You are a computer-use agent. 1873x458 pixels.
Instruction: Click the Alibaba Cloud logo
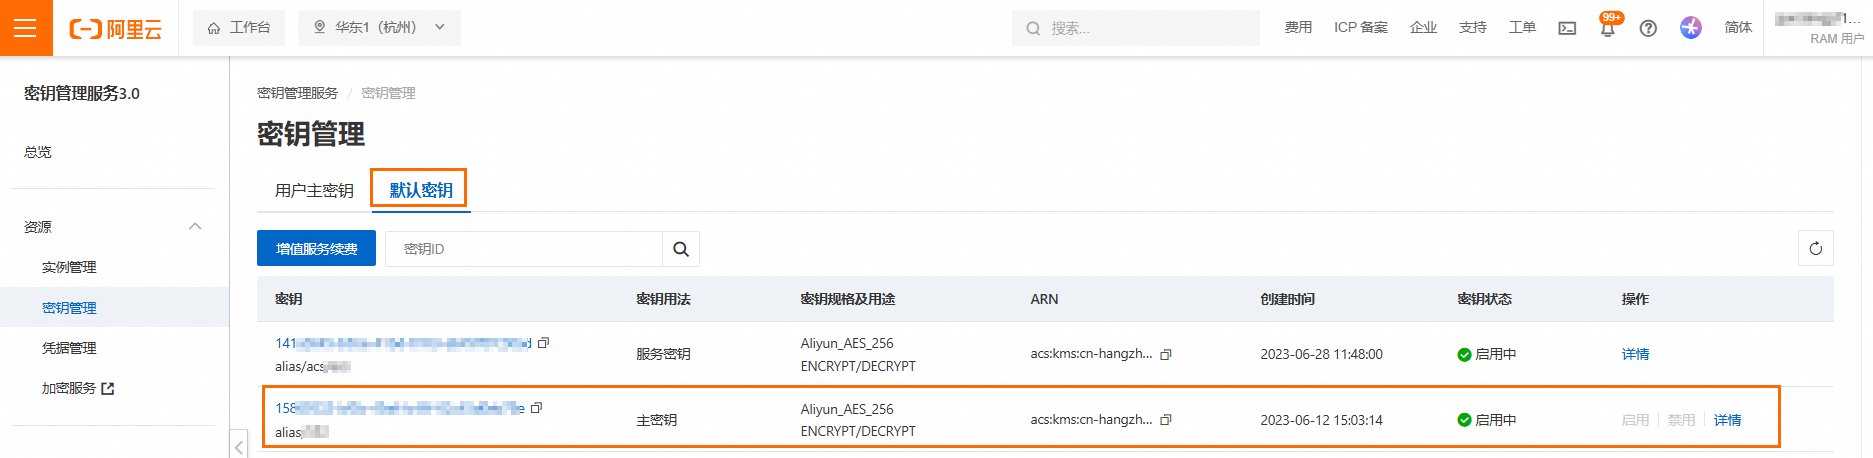point(115,29)
